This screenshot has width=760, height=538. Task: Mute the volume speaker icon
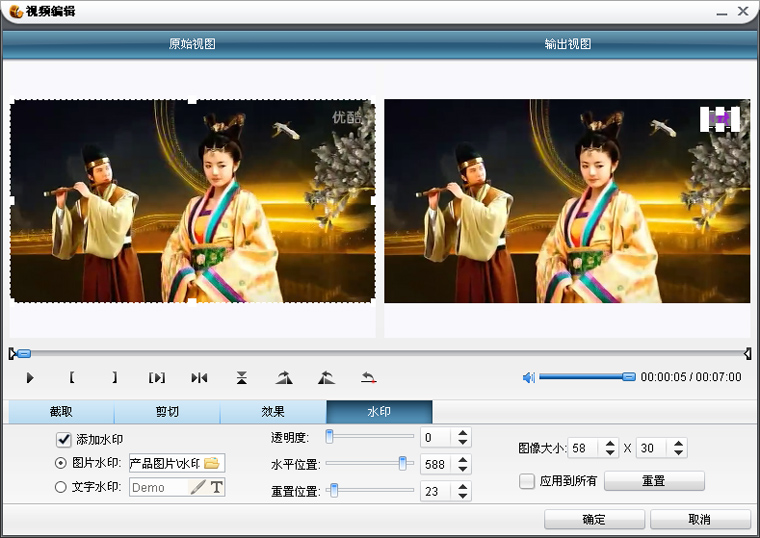[x=529, y=377]
